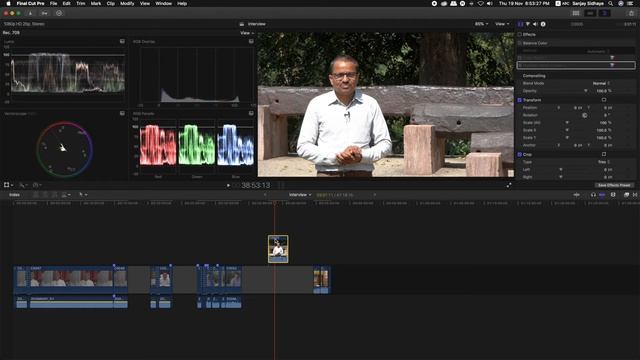The height and width of the screenshot is (360, 640).
Task: Open the Window menu
Action: [x=163, y=3]
